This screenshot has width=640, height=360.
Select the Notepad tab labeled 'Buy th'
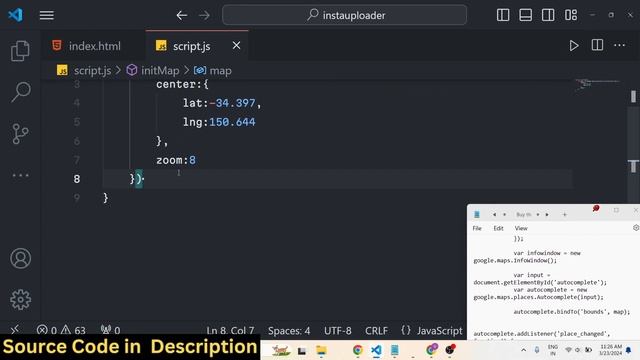pos(524,214)
